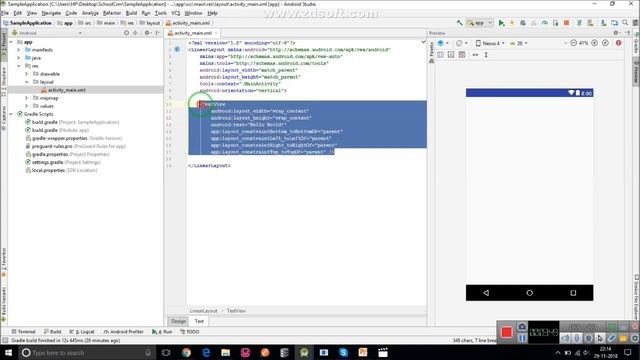This screenshot has width=640, height=360.
Task: Open the Android Profiler tool window
Action: click(123, 332)
